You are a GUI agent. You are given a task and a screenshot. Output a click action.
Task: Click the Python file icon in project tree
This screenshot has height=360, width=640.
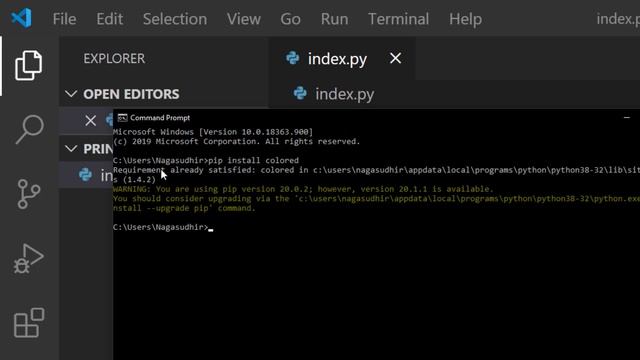click(85, 175)
